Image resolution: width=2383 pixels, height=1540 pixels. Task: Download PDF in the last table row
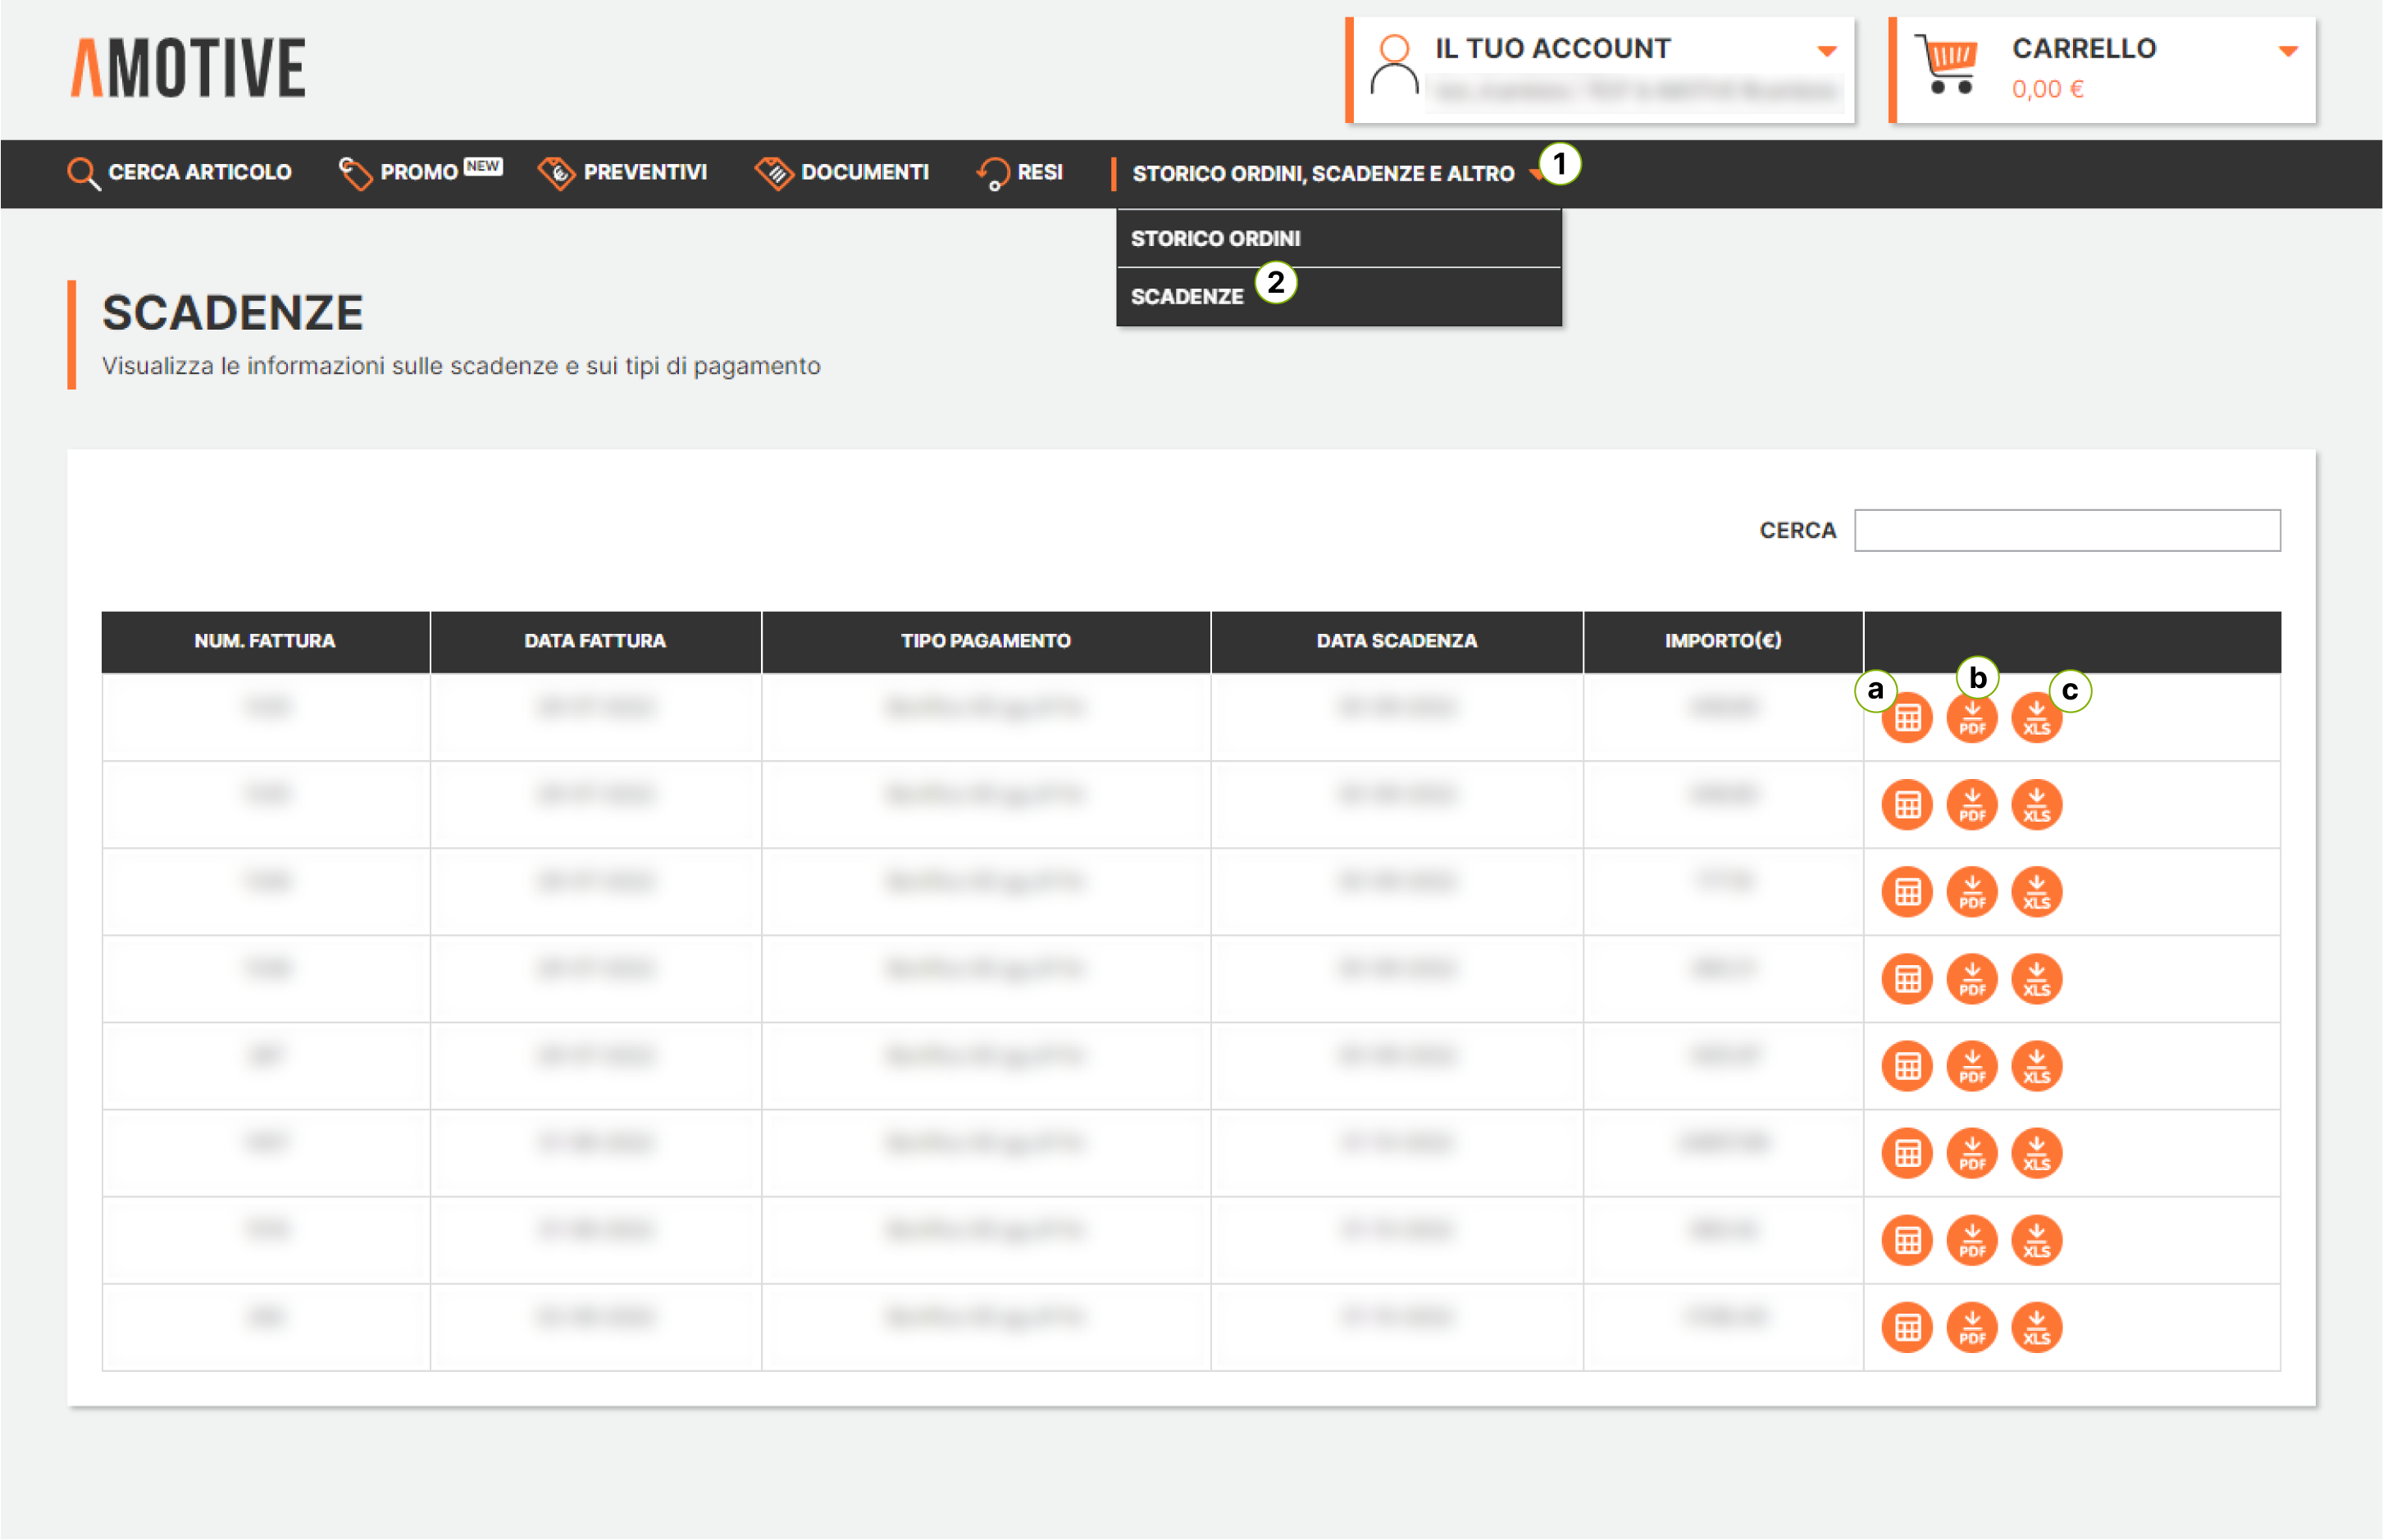[x=1972, y=1327]
